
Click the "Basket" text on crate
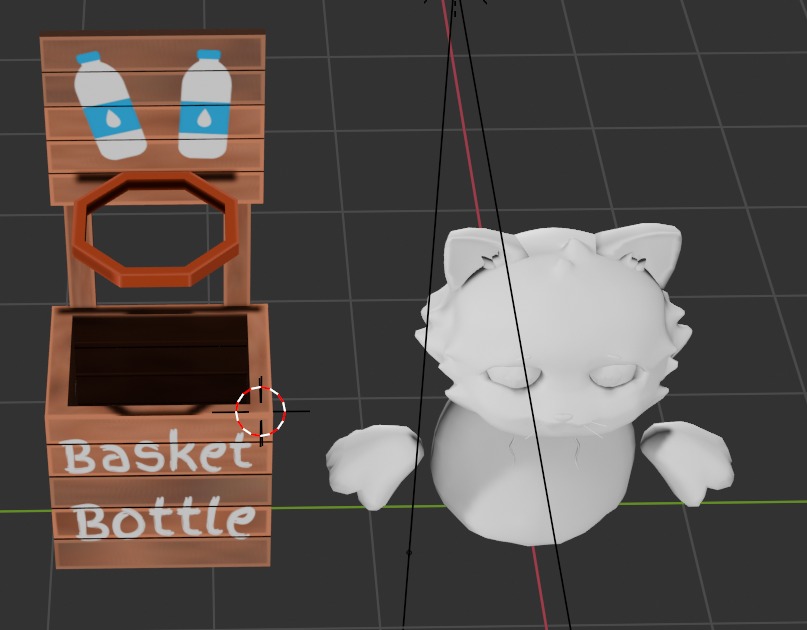click(x=157, y=452)
